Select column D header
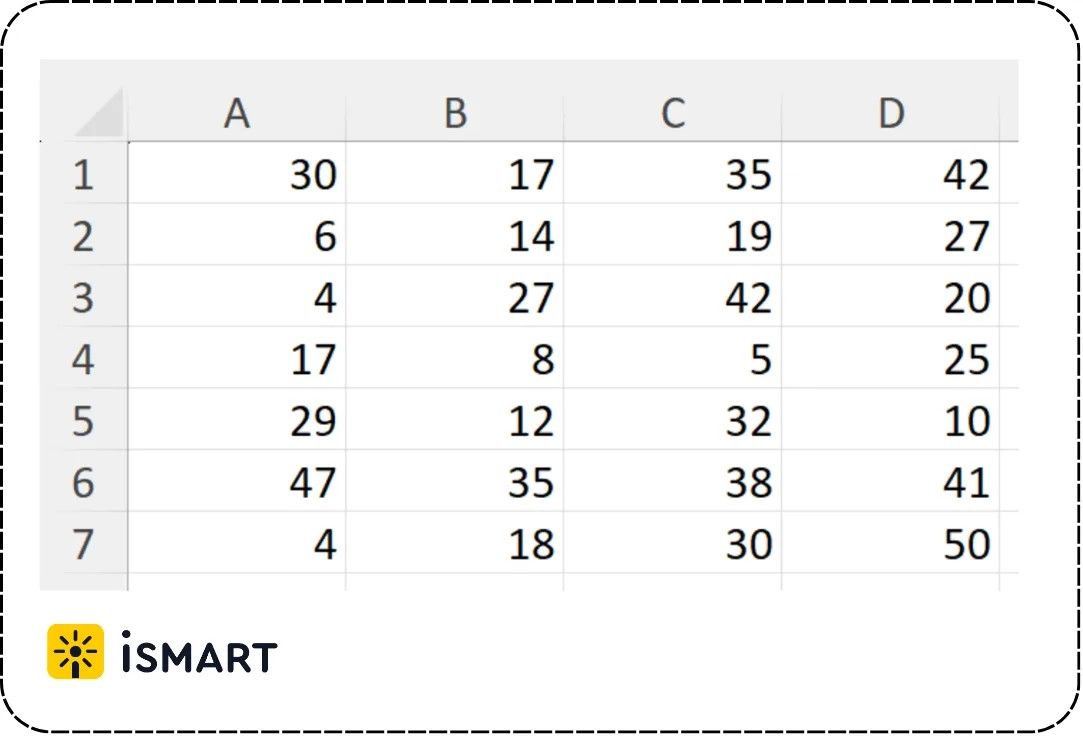 click(890, 113)
